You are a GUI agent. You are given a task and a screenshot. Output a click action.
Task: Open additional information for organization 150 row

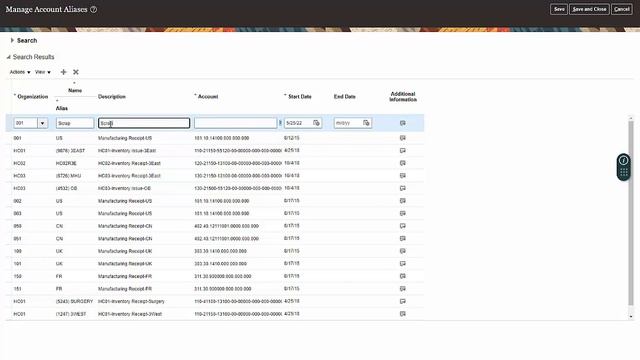point(403,276)
